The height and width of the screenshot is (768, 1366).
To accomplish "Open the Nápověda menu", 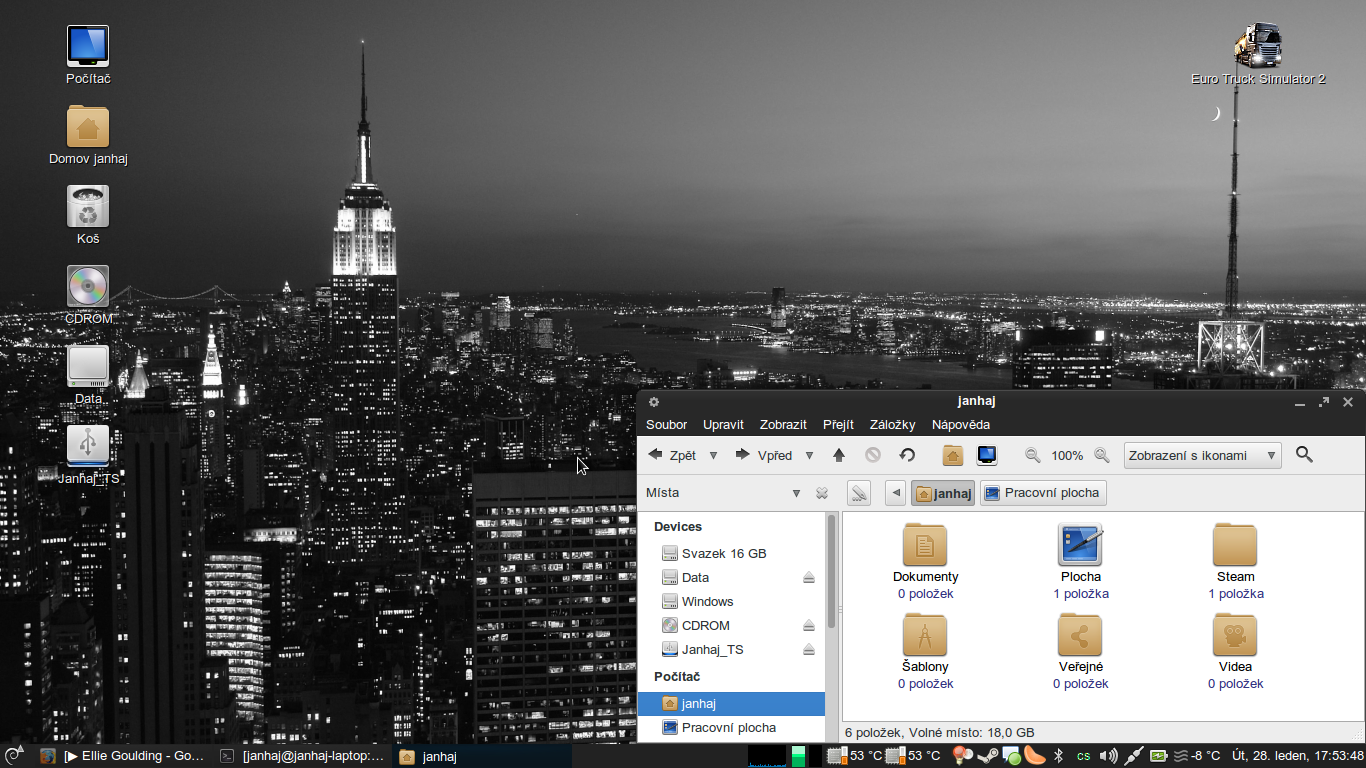I will coord(961,425).
